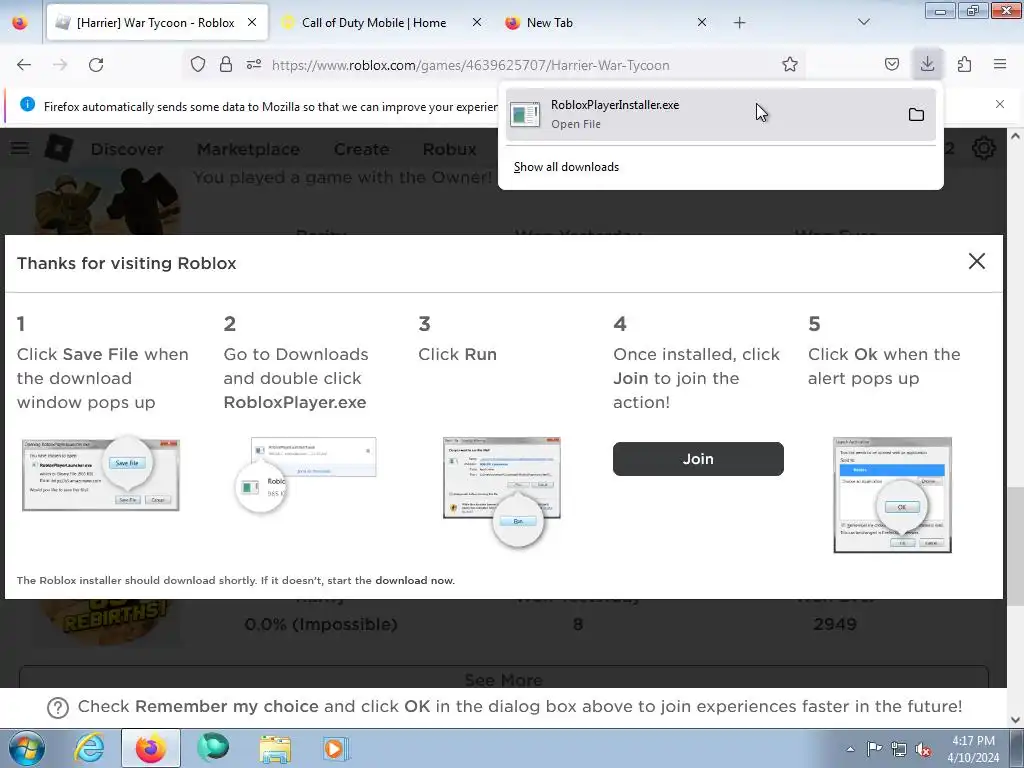This screenshot has height=768, width=1024.
Task: Click the page scrollbar down arrow
Action: click(1016, 720)
